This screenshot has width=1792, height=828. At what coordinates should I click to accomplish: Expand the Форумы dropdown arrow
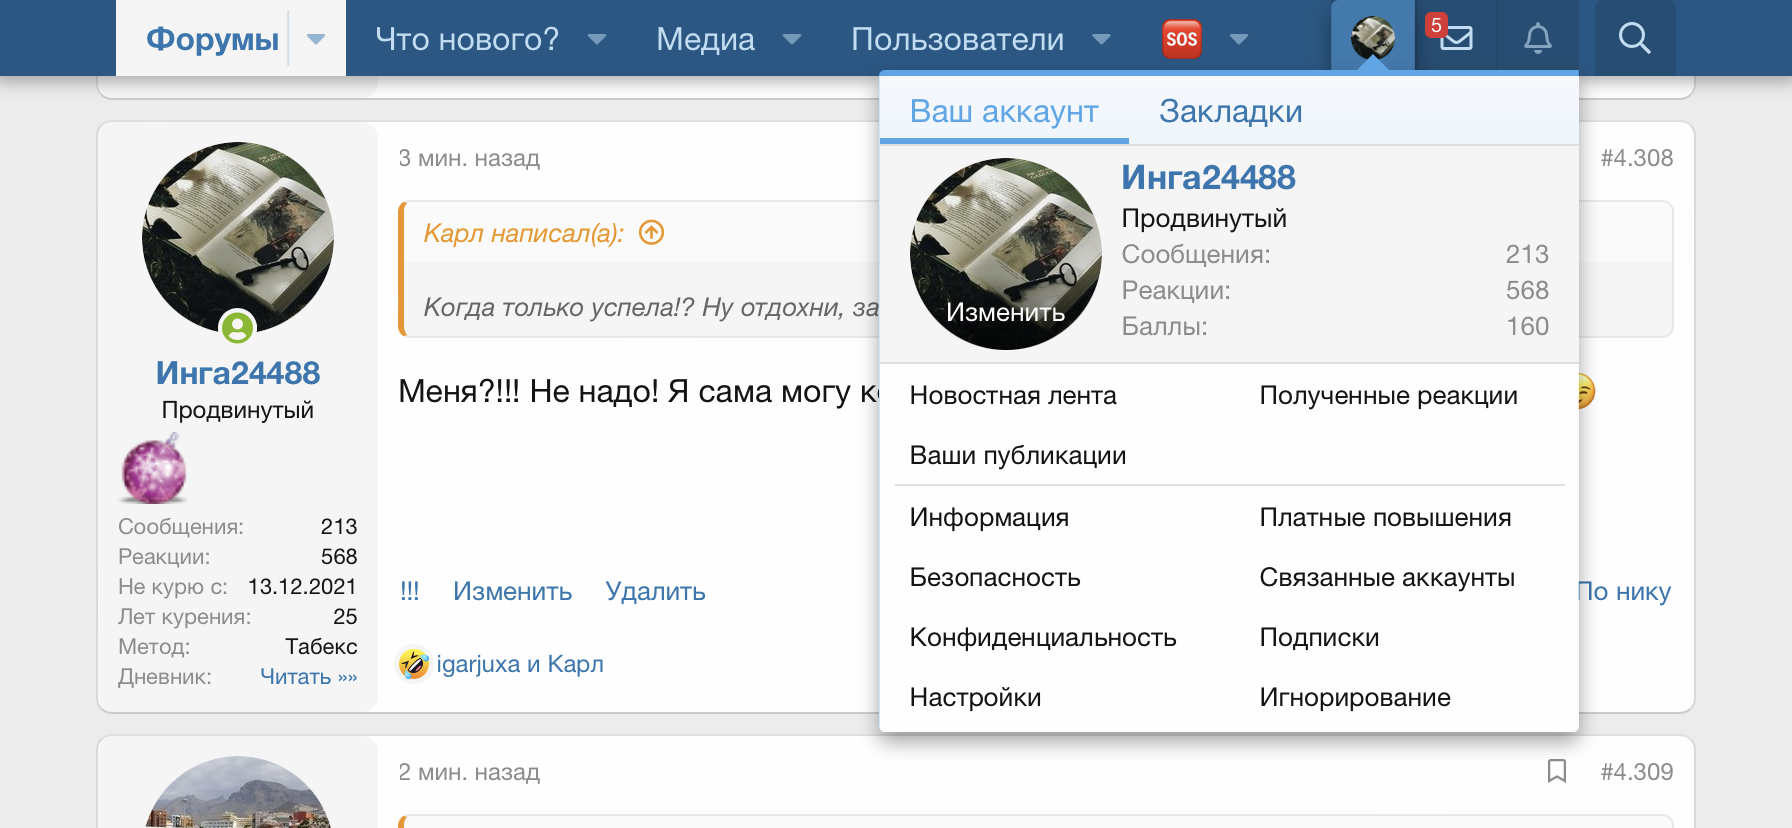click(x=316, y=39)
